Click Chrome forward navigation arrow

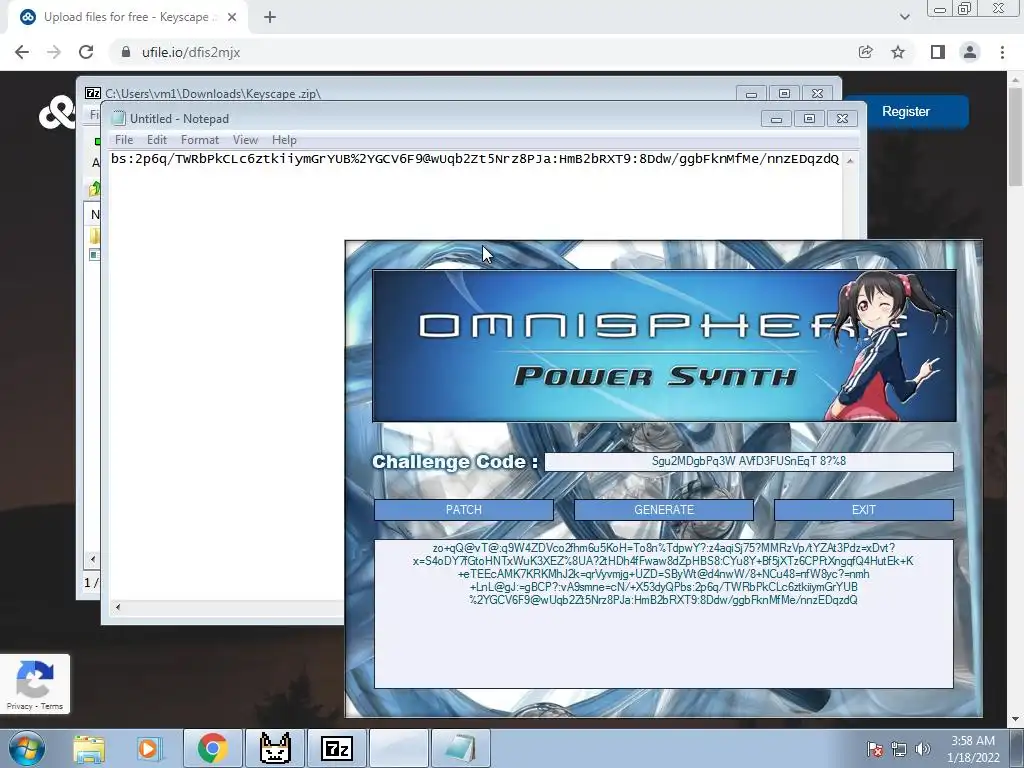(x=54, y=52)
